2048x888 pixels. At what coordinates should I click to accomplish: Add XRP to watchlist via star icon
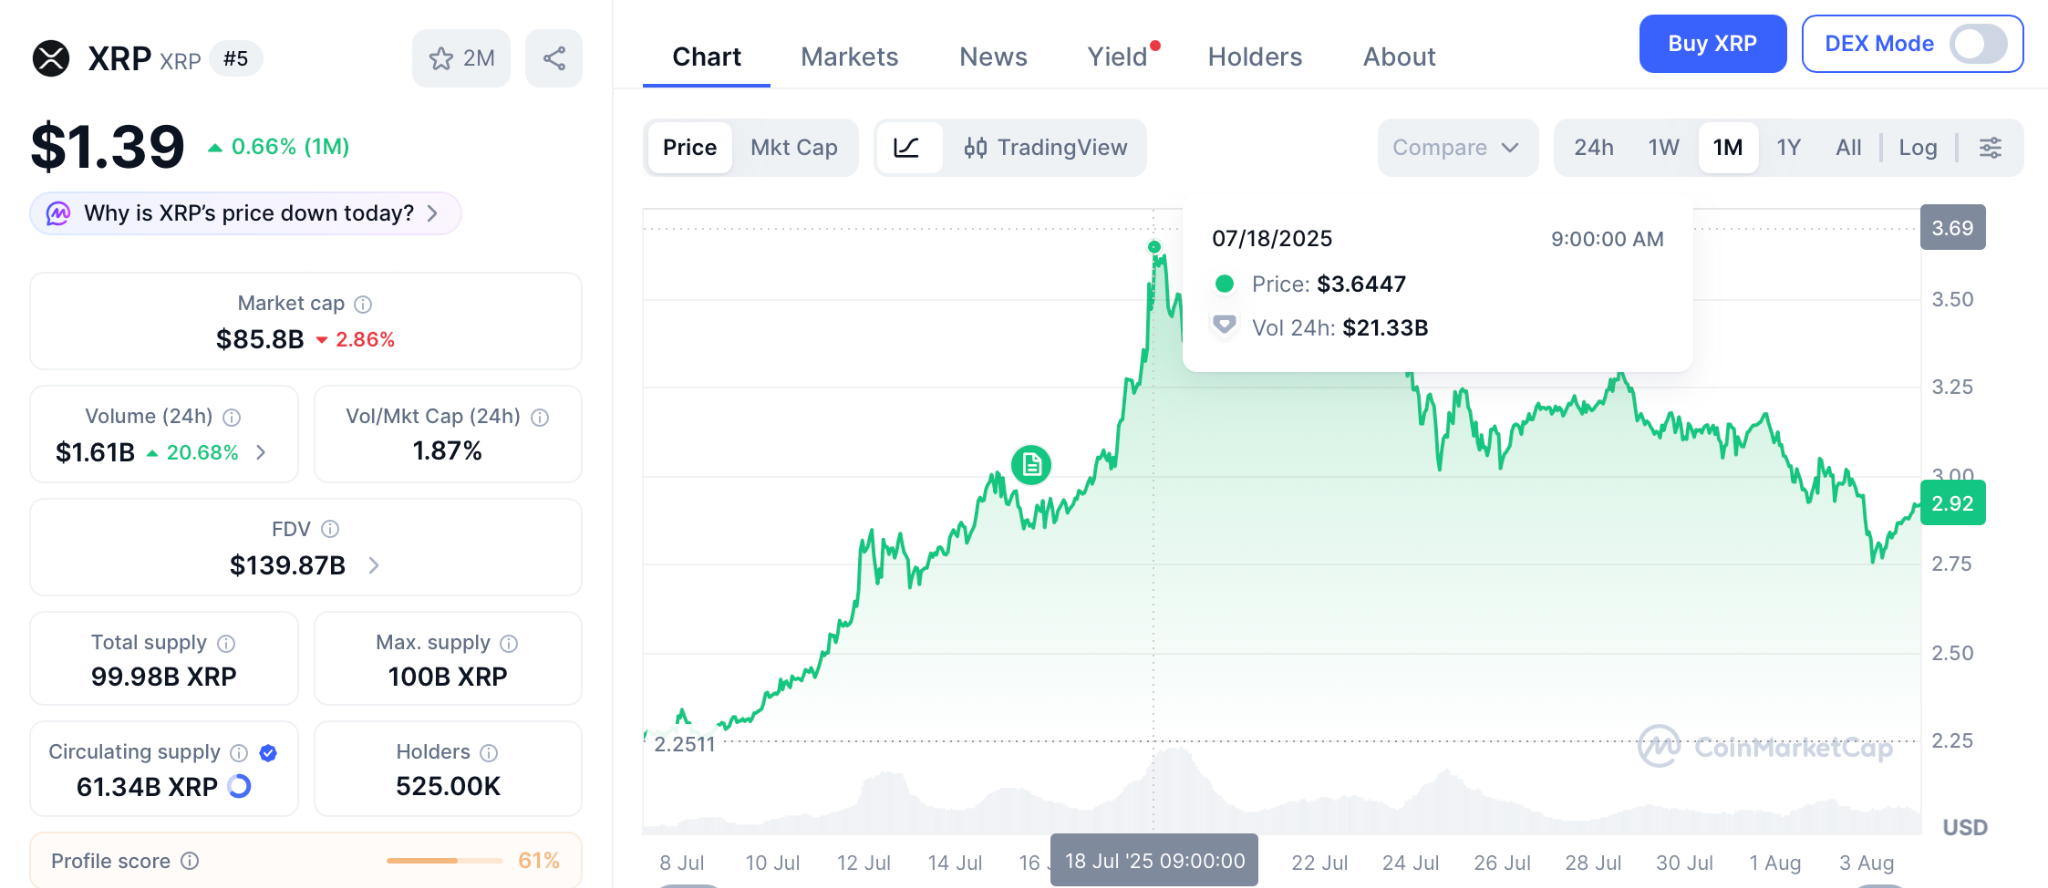coord(441,58)
